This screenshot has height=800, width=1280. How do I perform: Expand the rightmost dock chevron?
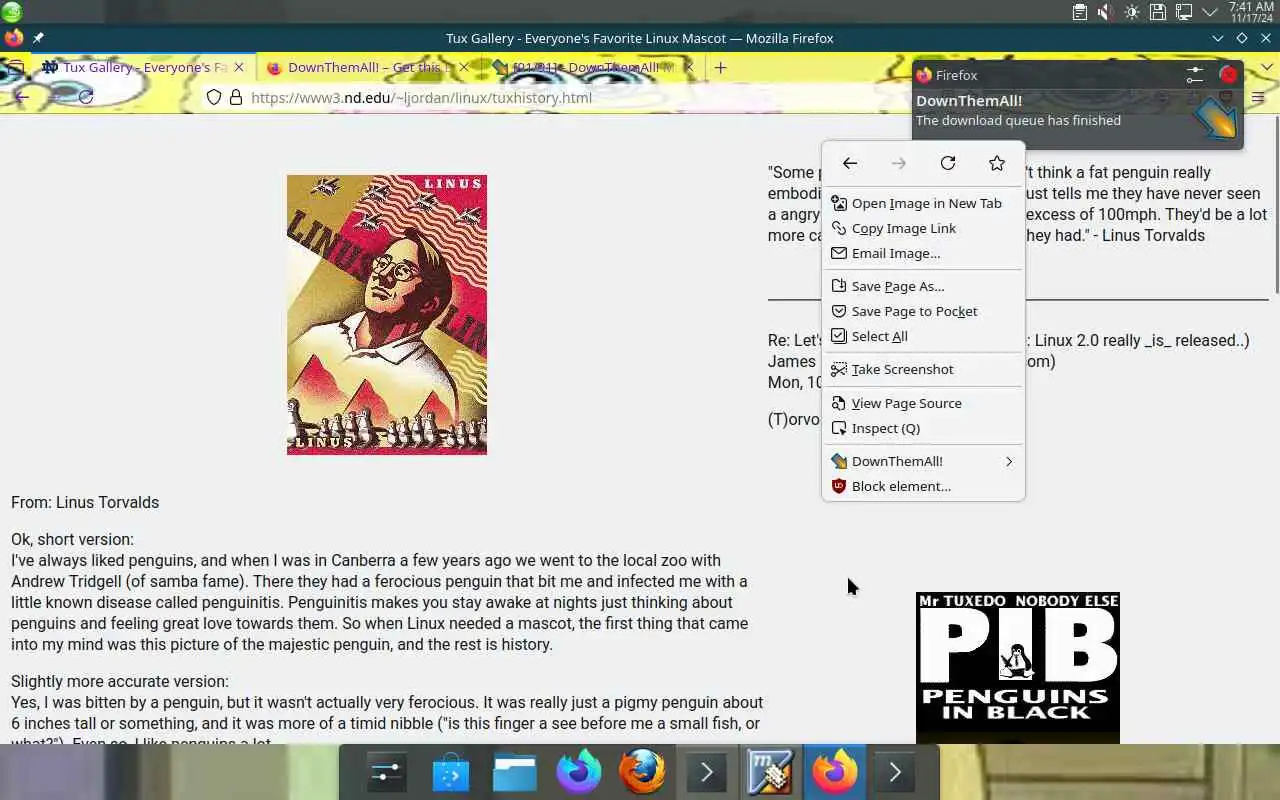tap(895, 772)
